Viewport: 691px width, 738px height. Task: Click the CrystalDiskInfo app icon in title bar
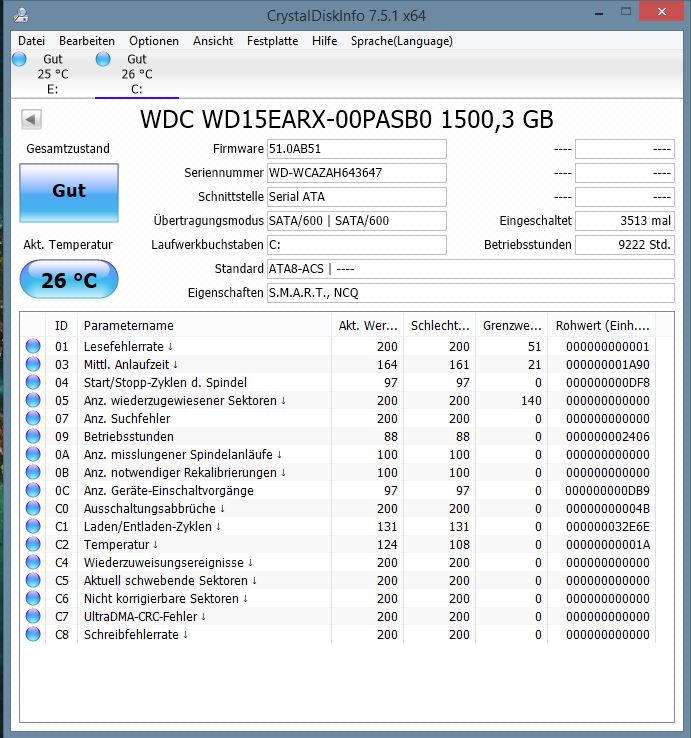[21, 15]
